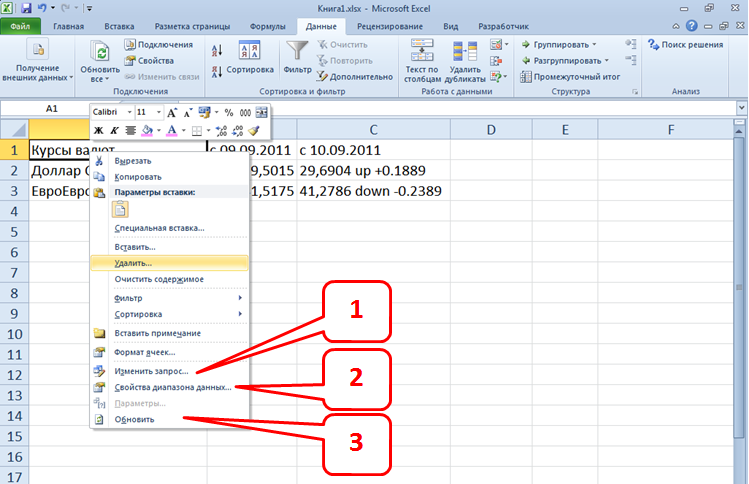749x484 pixels.
Task: Increase font size in mini toolbar
Action: 172,113
